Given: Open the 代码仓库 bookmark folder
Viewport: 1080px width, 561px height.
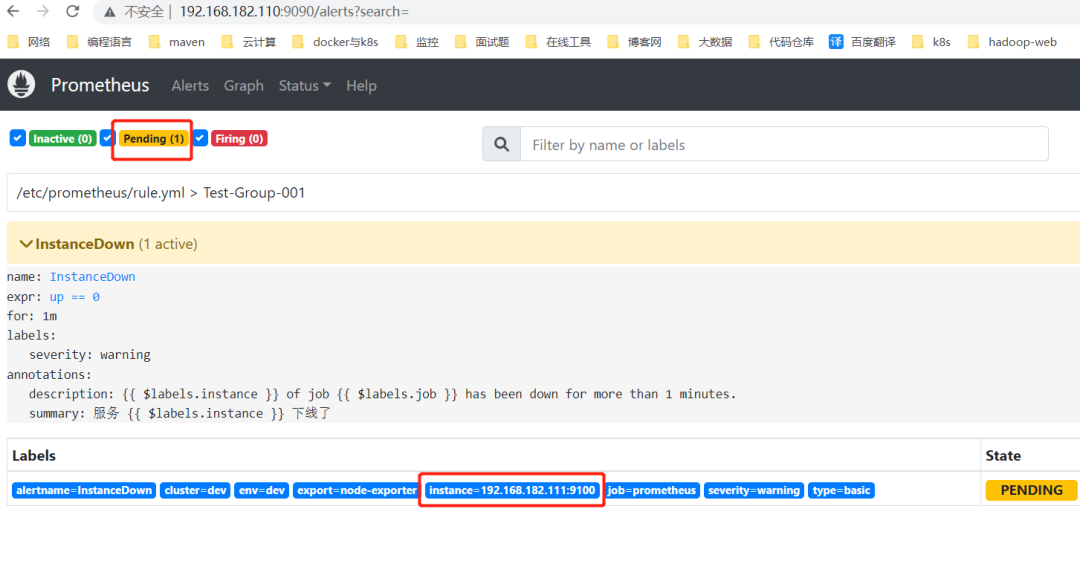Looking at the screenshot, I should pos(782,42).
